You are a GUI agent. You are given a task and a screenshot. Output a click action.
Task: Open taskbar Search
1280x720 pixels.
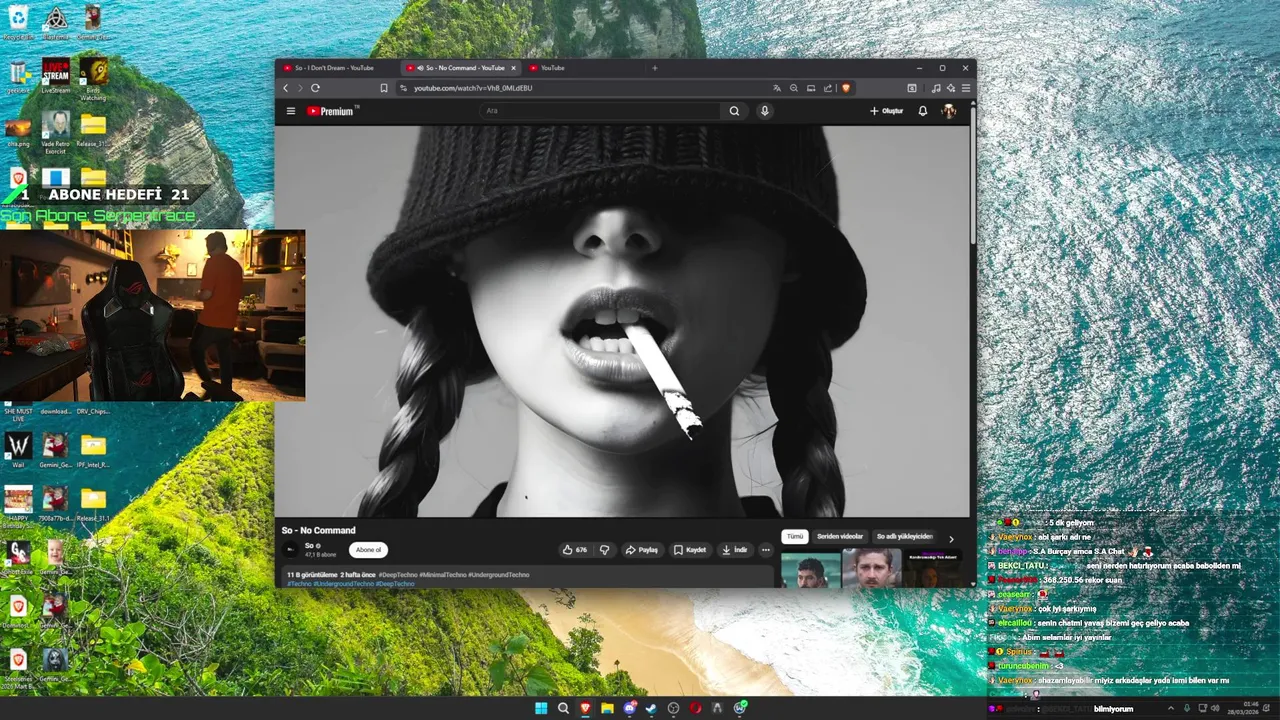563,708
